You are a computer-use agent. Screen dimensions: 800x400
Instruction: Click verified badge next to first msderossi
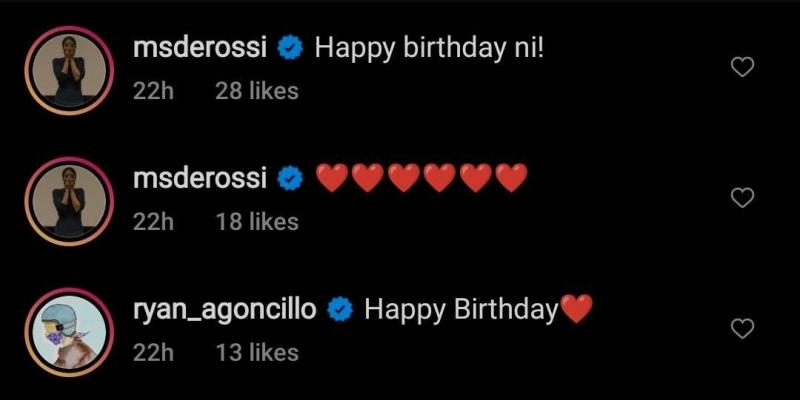[290, 49]
